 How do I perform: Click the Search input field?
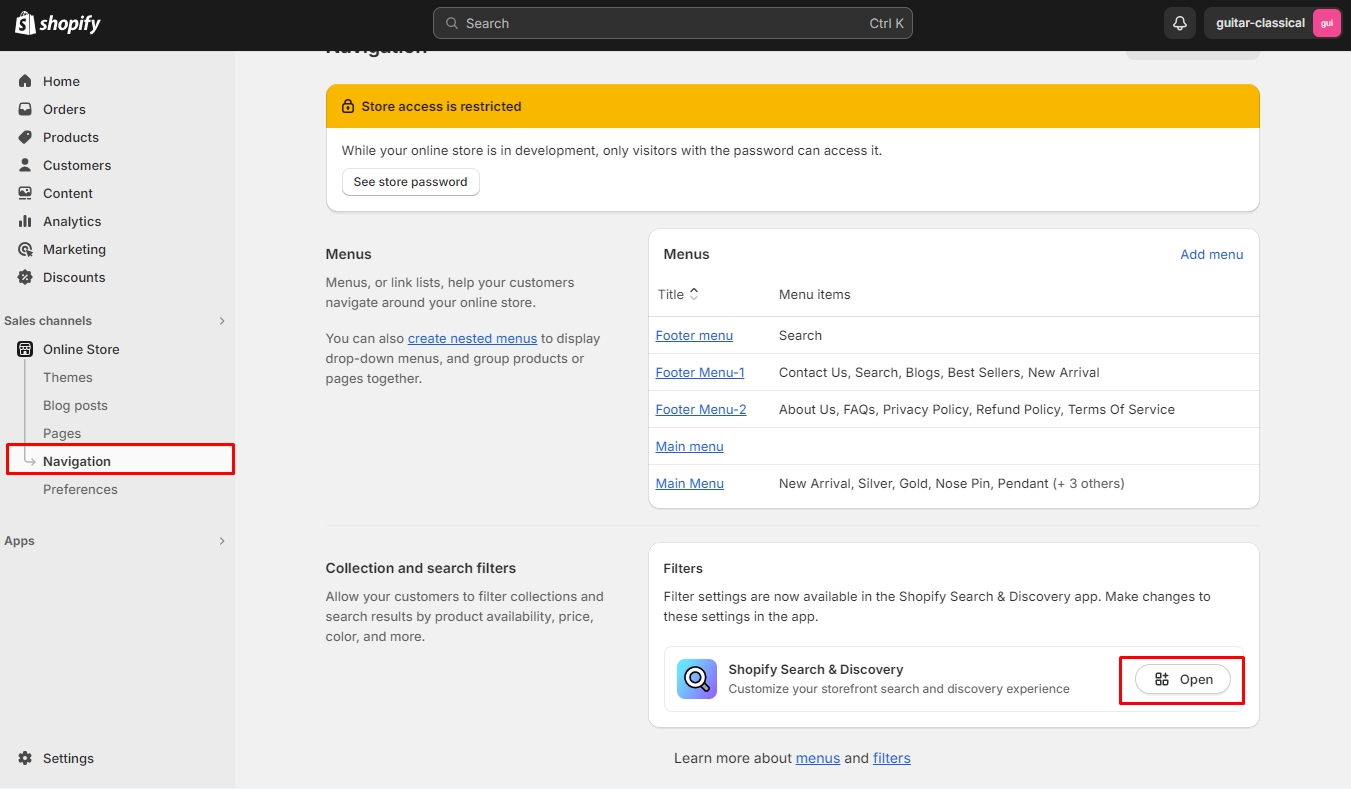(x=672, y=23)
